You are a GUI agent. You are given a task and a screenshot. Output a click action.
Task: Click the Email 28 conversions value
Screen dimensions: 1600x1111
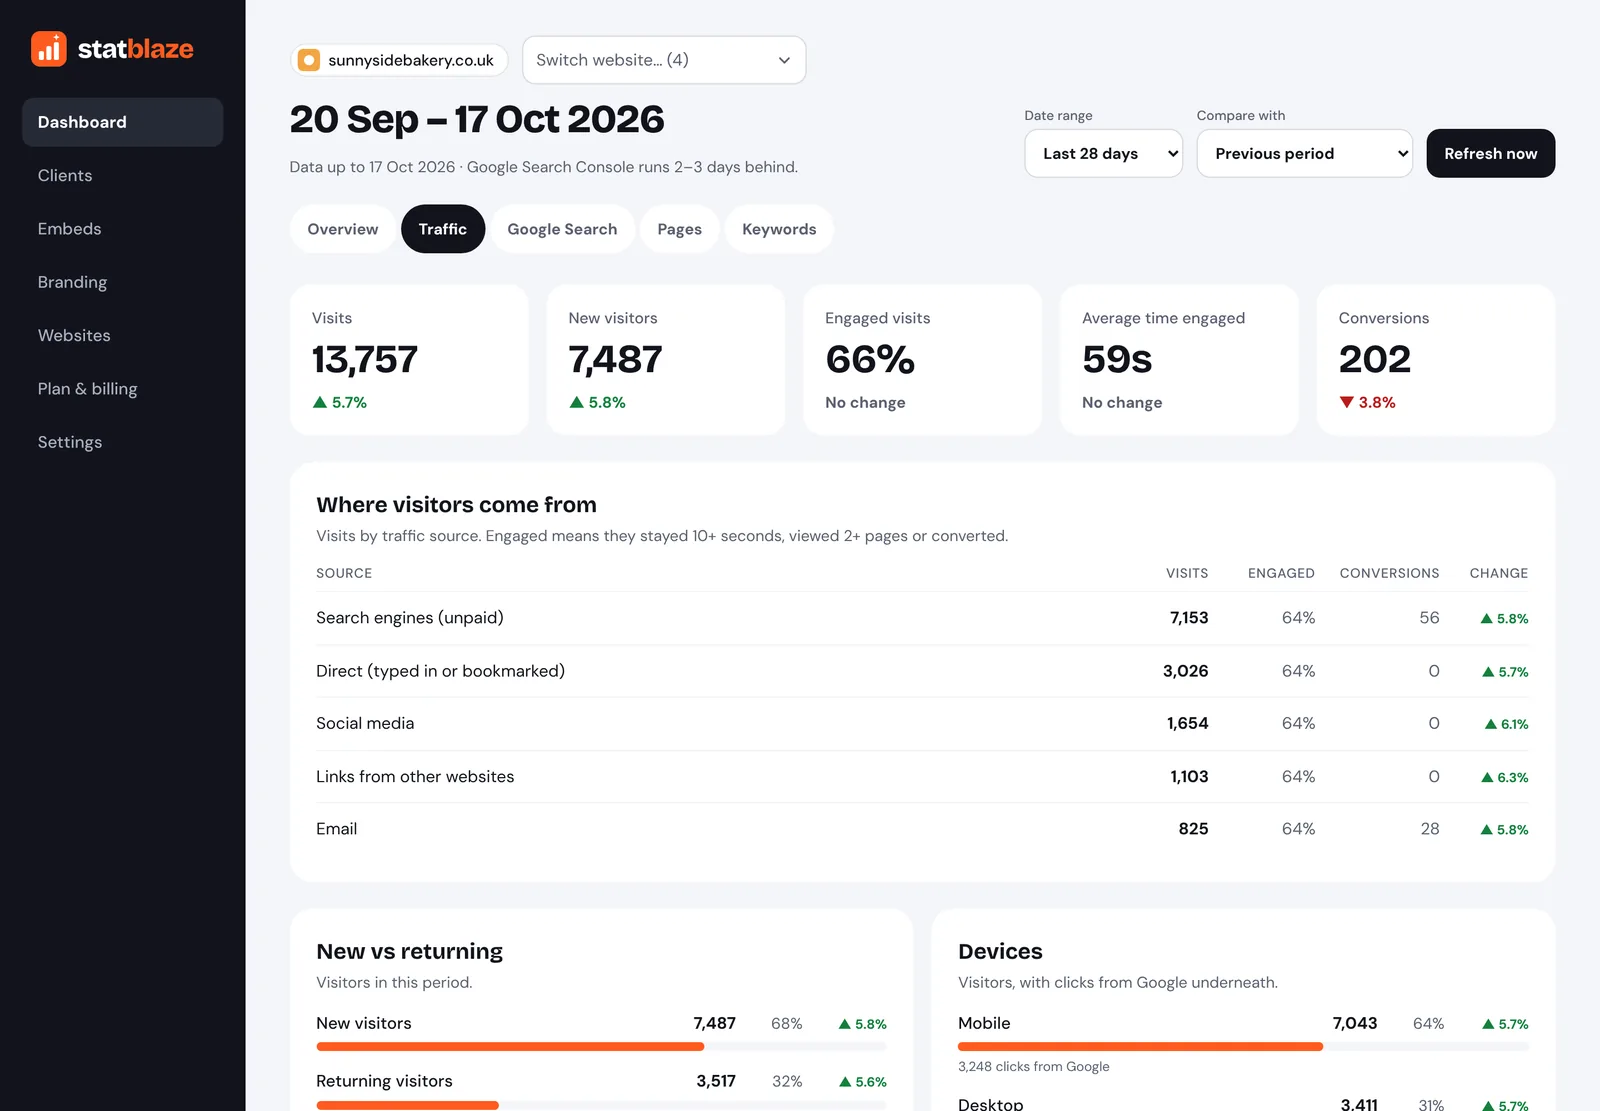click(1430, 829)
